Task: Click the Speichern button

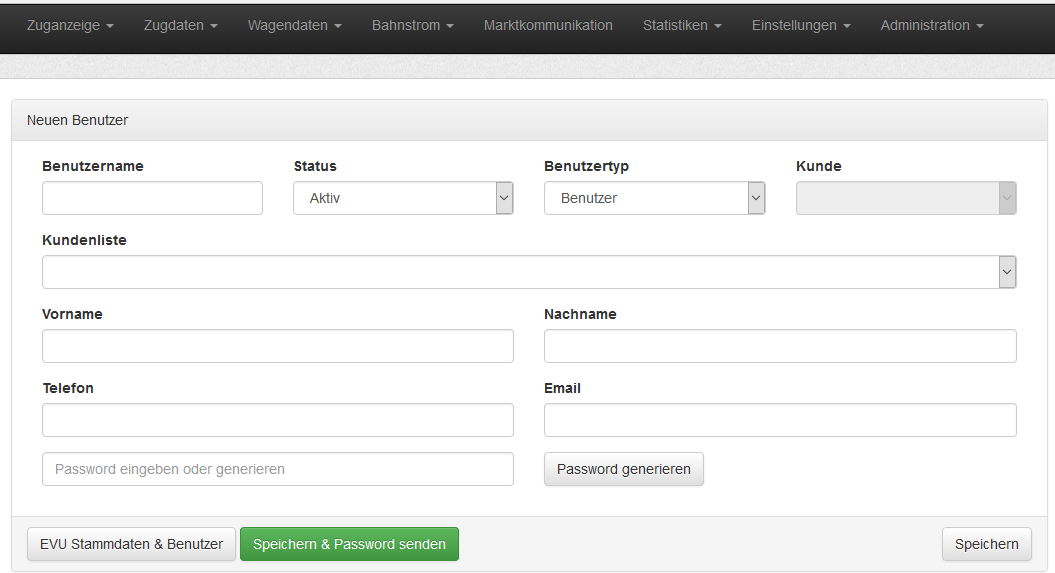Action: (986, 544)
